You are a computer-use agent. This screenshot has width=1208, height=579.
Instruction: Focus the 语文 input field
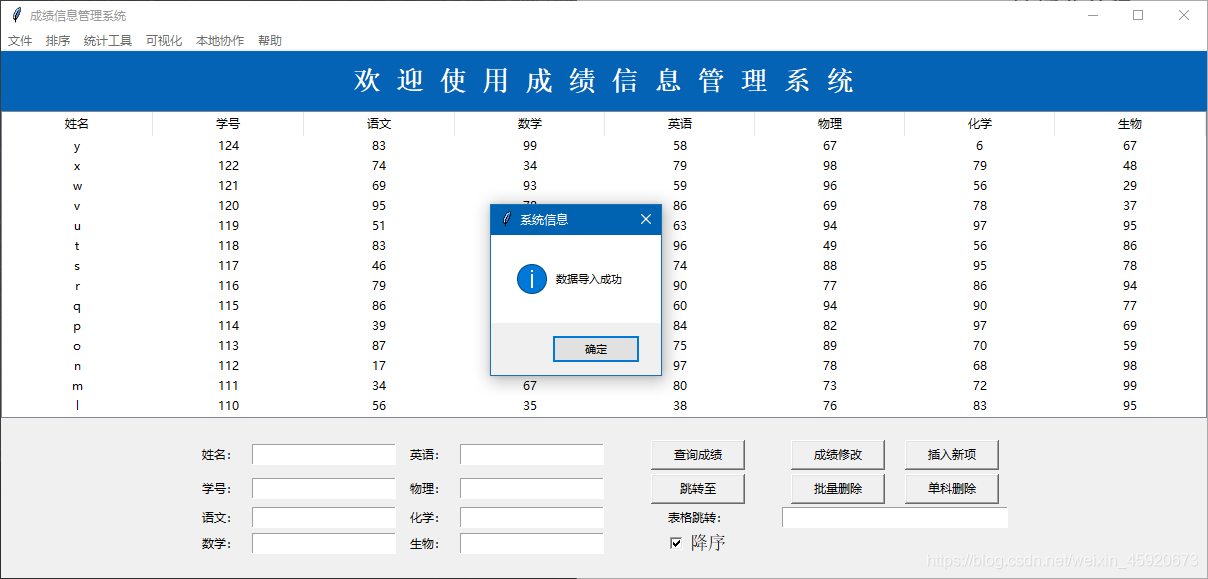click(x=324, y=518)
